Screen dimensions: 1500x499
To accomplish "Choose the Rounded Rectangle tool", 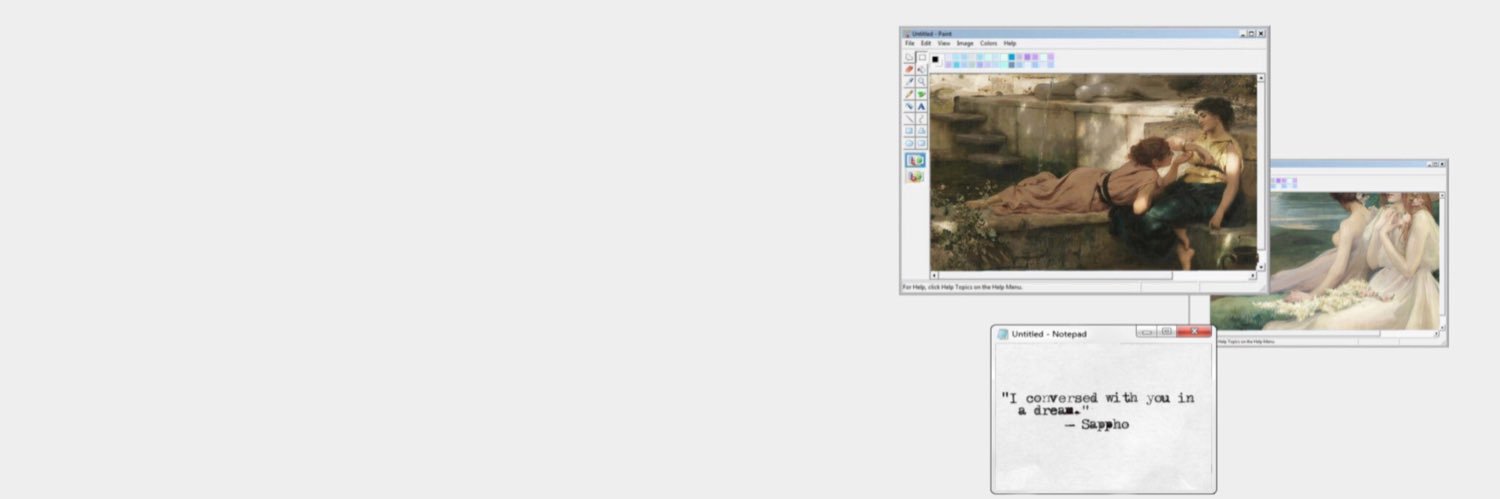I will tap(922, 143).
